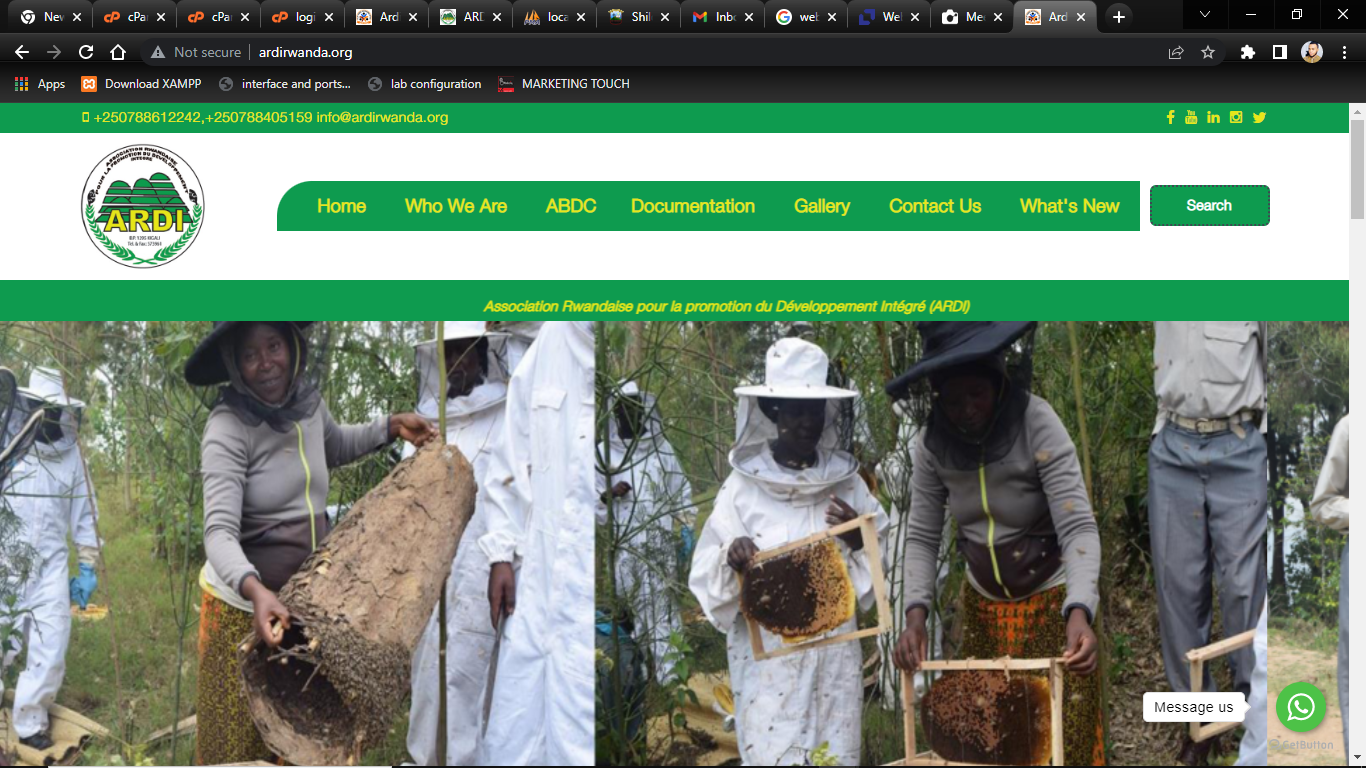Image resolution: width=1366 pixels, height=768 pixels.
Task: Expand the tab search dropdown arrow
Action: click(1205, 15)
